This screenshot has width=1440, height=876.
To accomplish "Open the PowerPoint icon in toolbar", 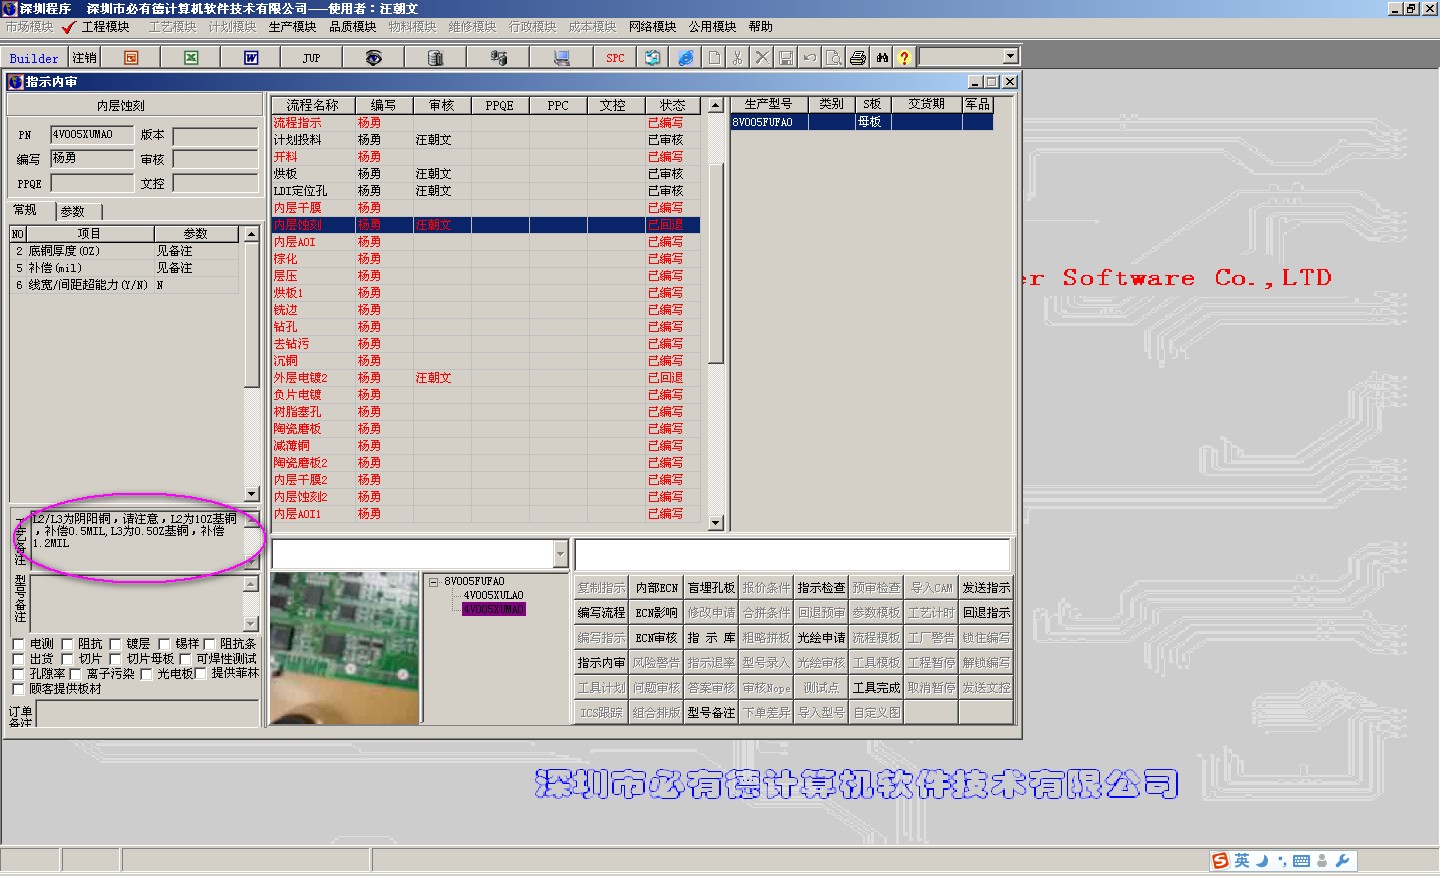I will (x=131, y=58).
